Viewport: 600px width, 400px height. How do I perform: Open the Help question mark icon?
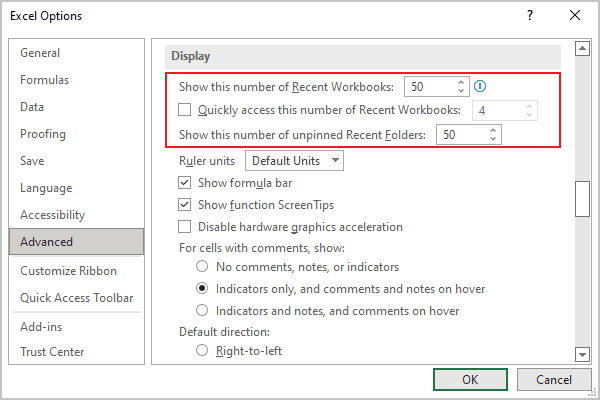(x=530, y=15)
